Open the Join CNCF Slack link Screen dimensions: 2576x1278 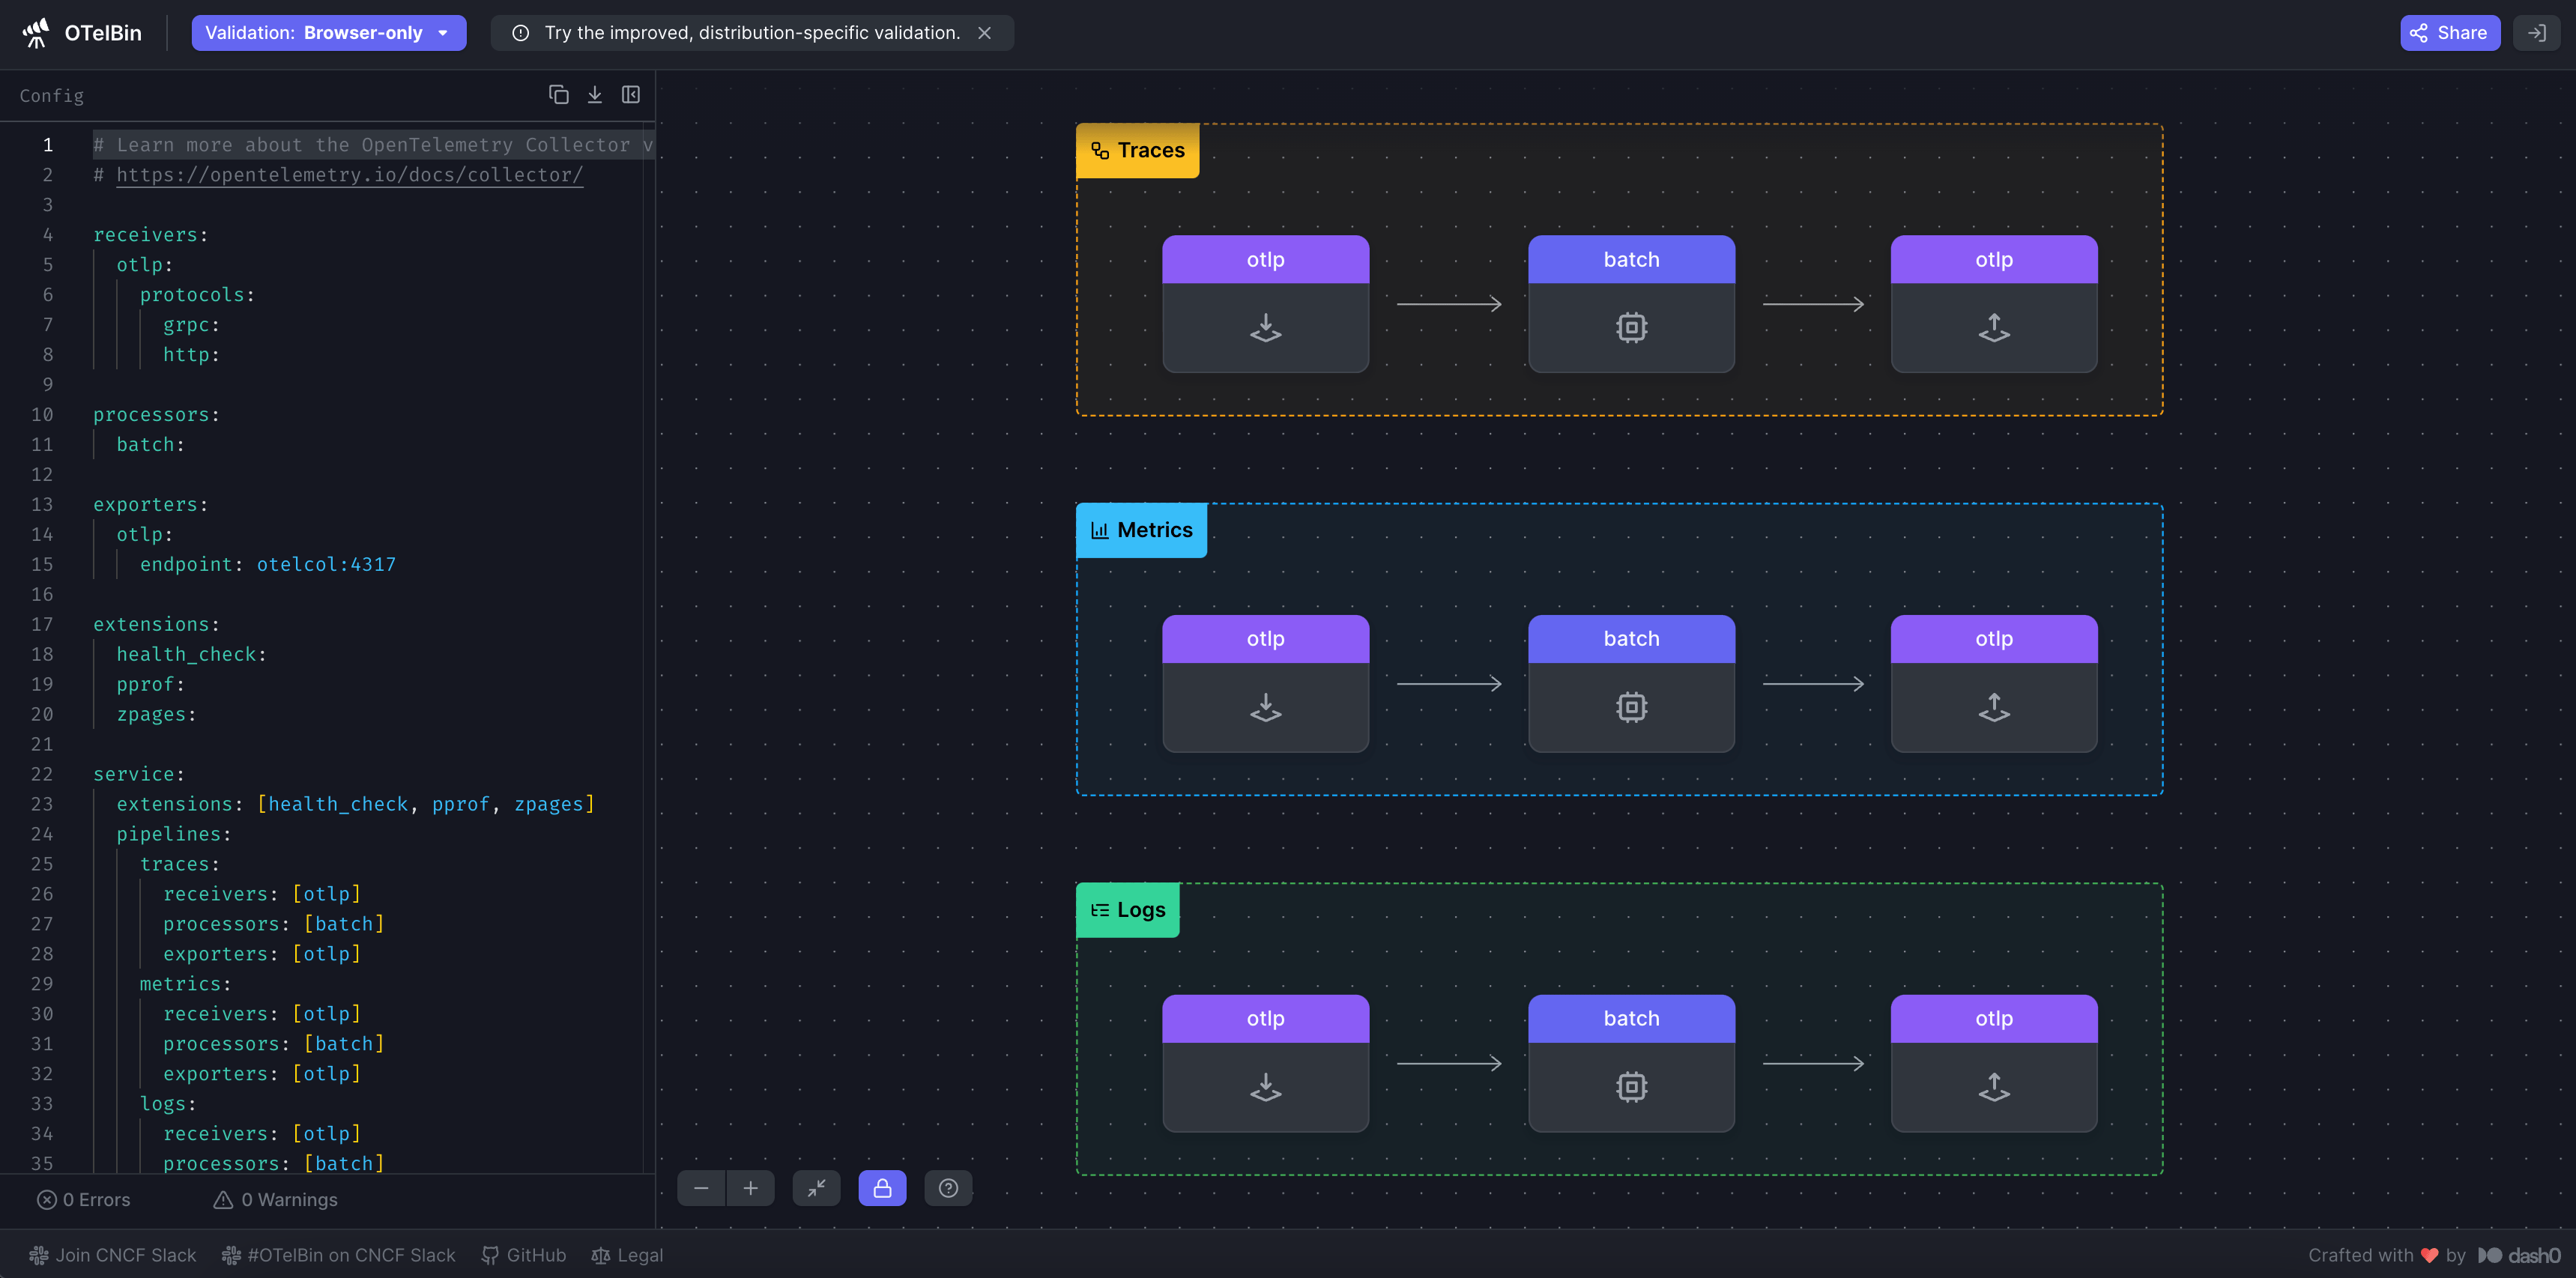pos(112,1256)
